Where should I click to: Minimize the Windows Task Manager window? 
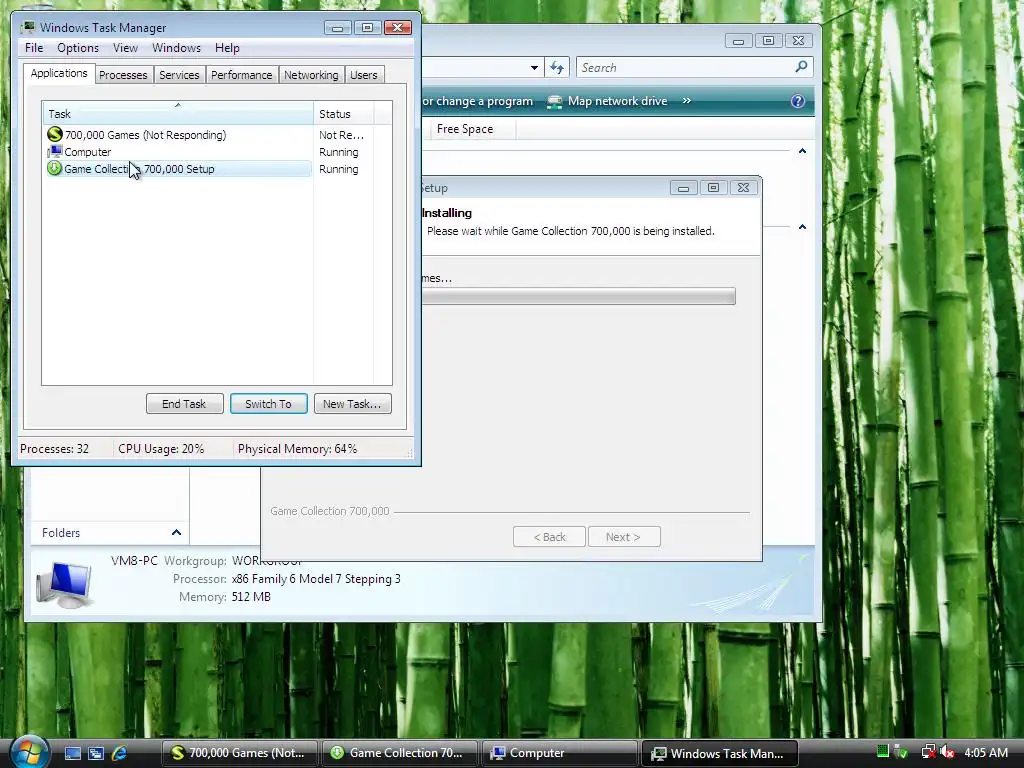tap(337, 27)
